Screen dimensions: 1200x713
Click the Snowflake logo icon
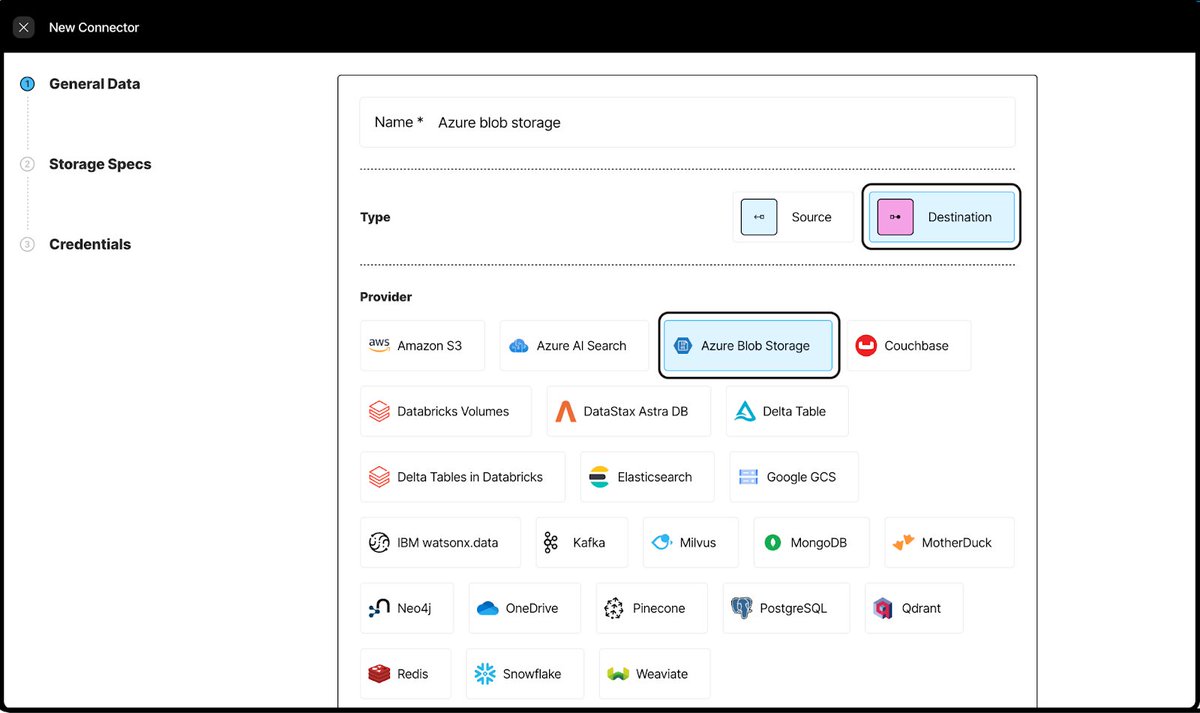[485, 674]
